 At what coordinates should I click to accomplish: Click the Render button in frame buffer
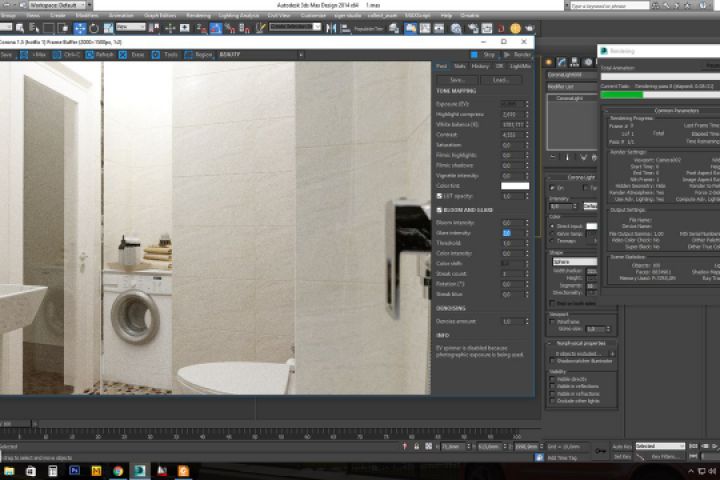tap(517, 55)
